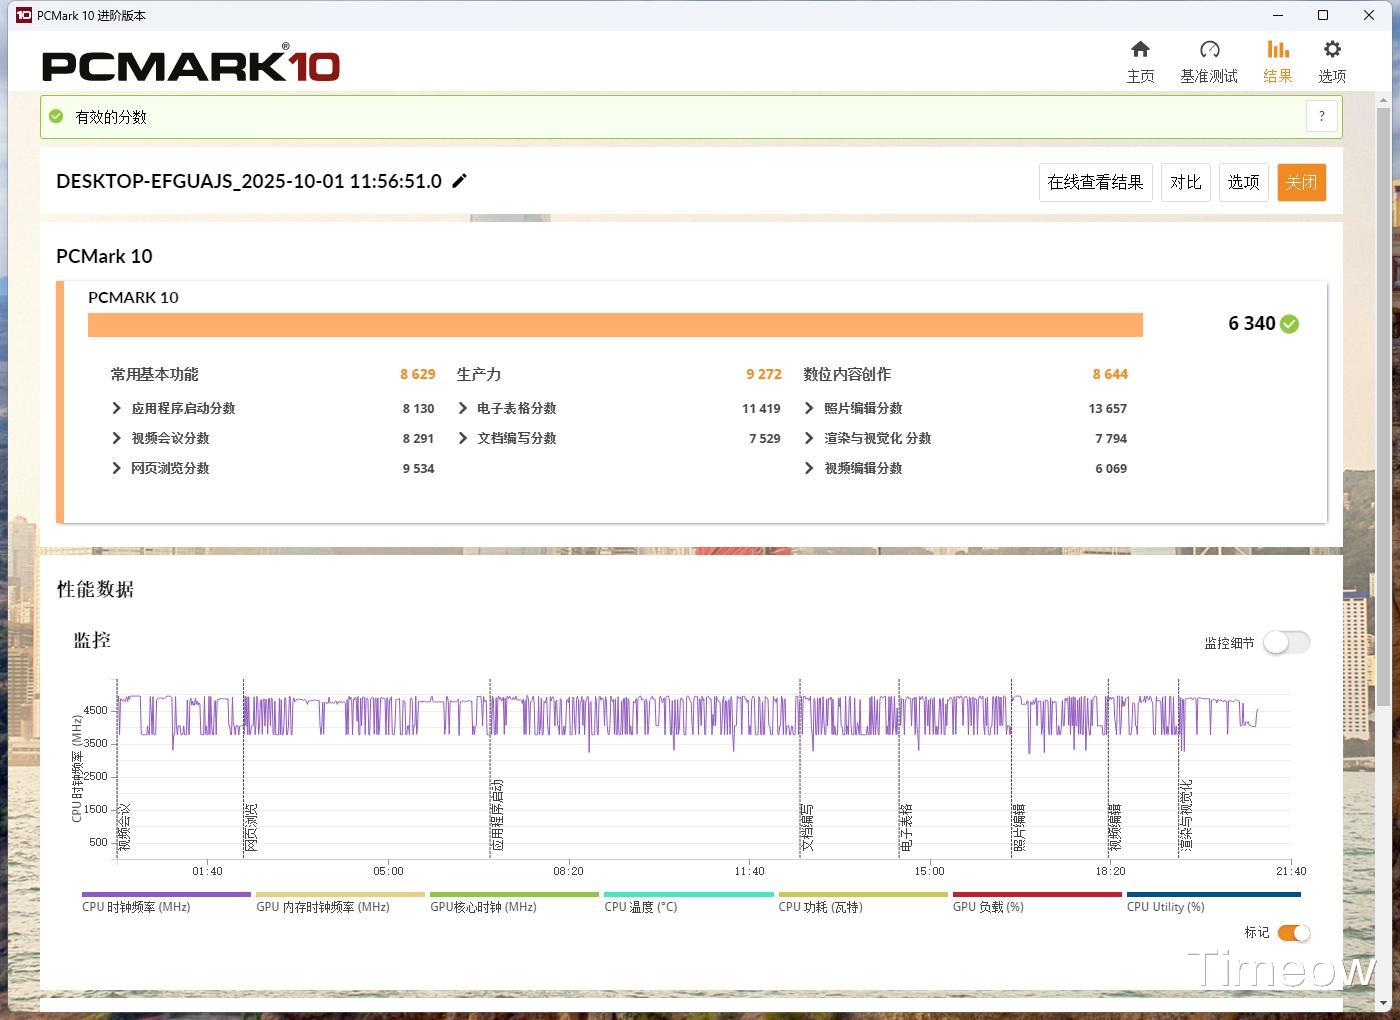Toggle the 监控细节 switch
This screenshot has height=1020, width=1400.
click(1286, 642)
